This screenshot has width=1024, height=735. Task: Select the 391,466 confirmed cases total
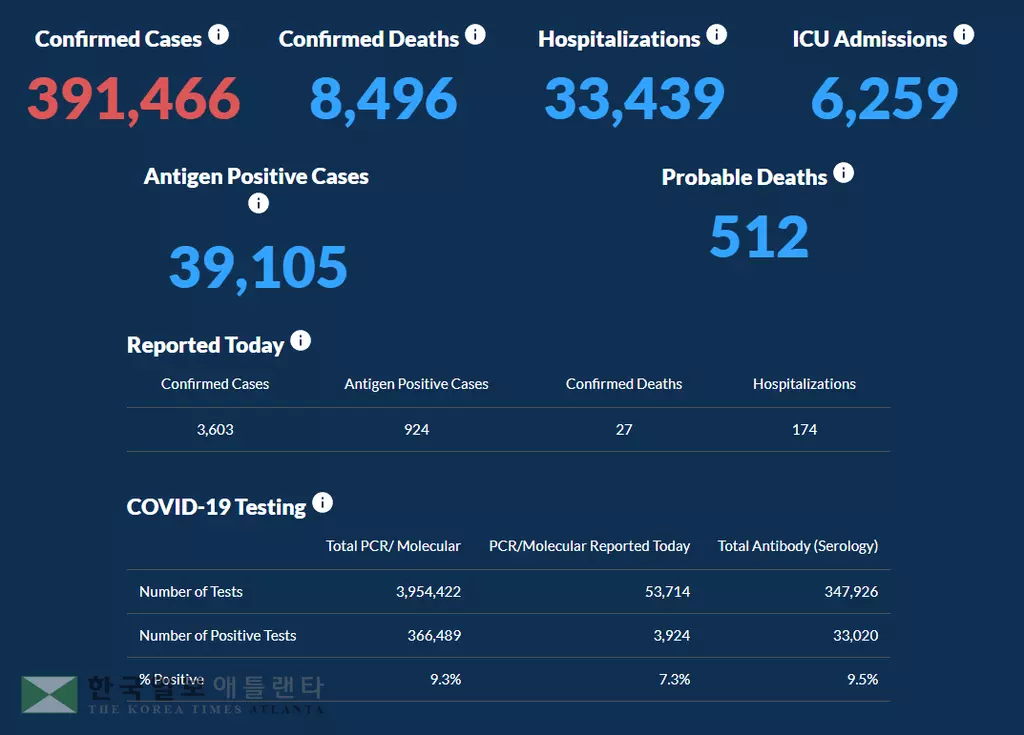(133, 98)
